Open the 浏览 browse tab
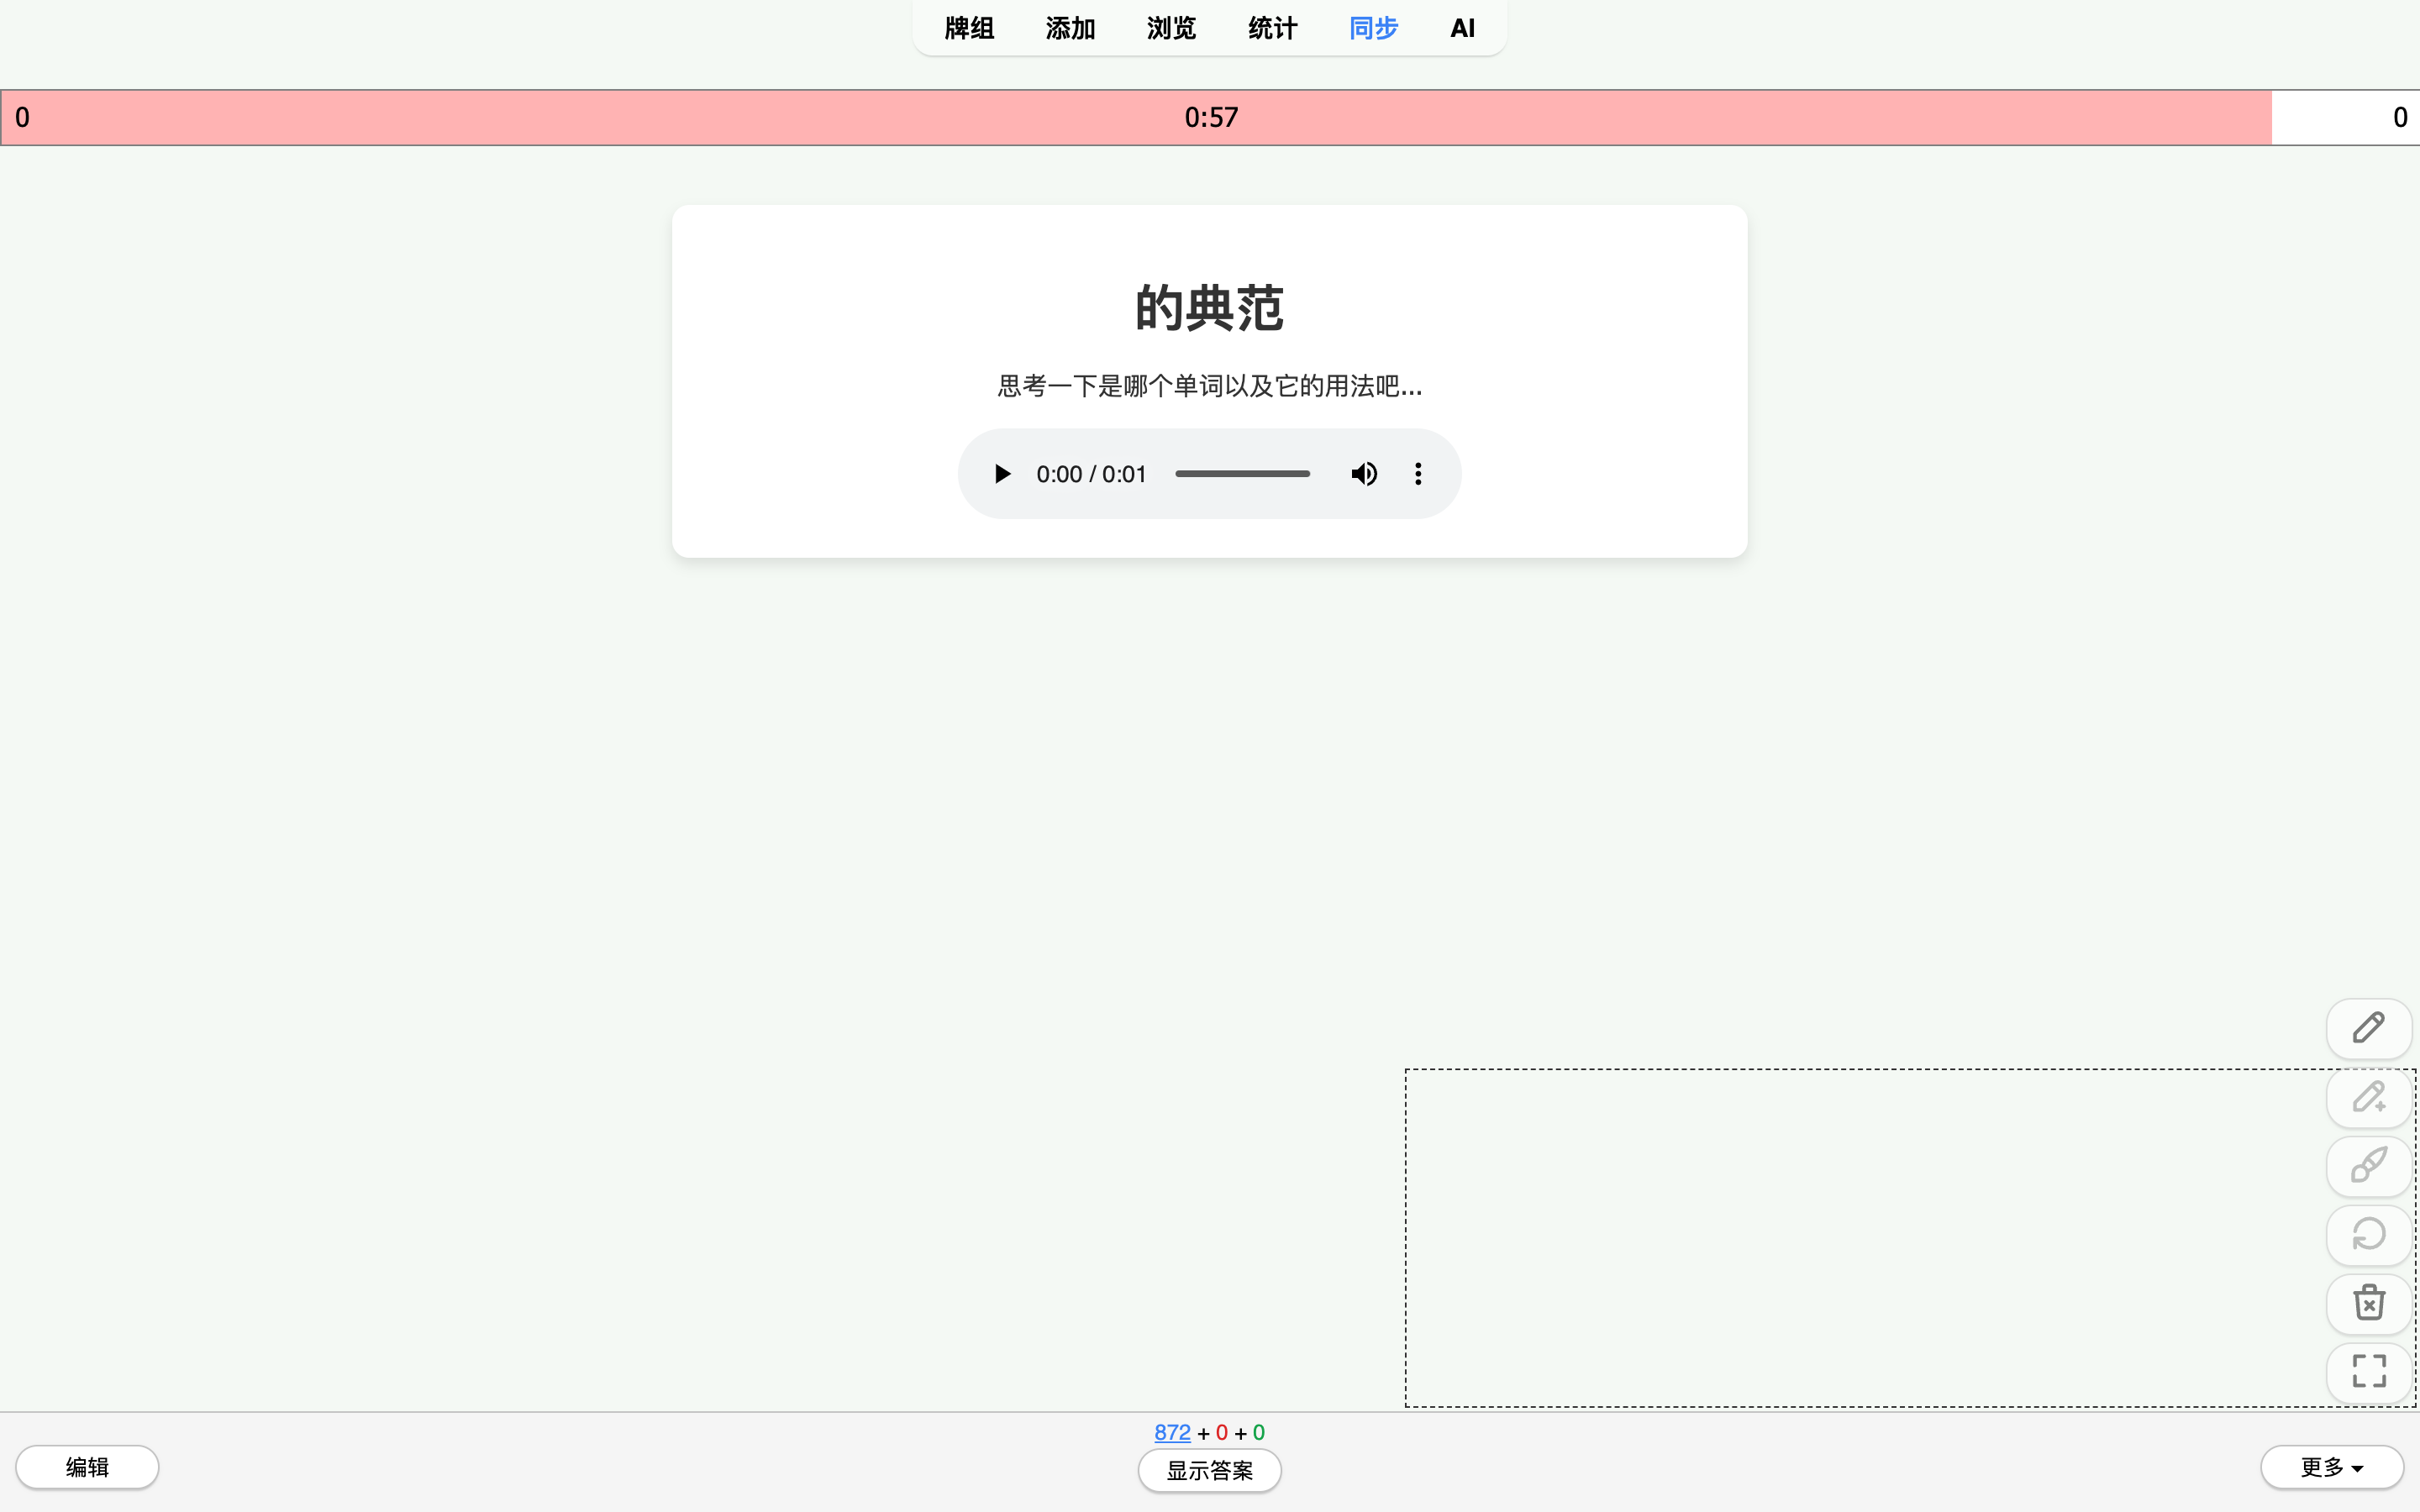Viewport: 2420px width, 1512px height. pos(1171,28)
